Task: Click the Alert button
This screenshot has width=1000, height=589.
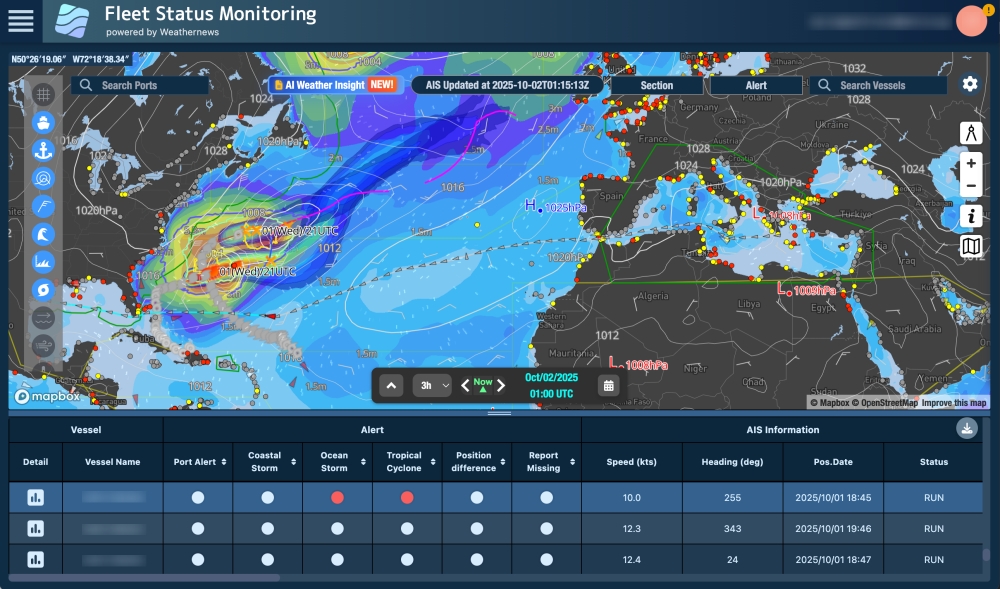Action: pos(756,85)
